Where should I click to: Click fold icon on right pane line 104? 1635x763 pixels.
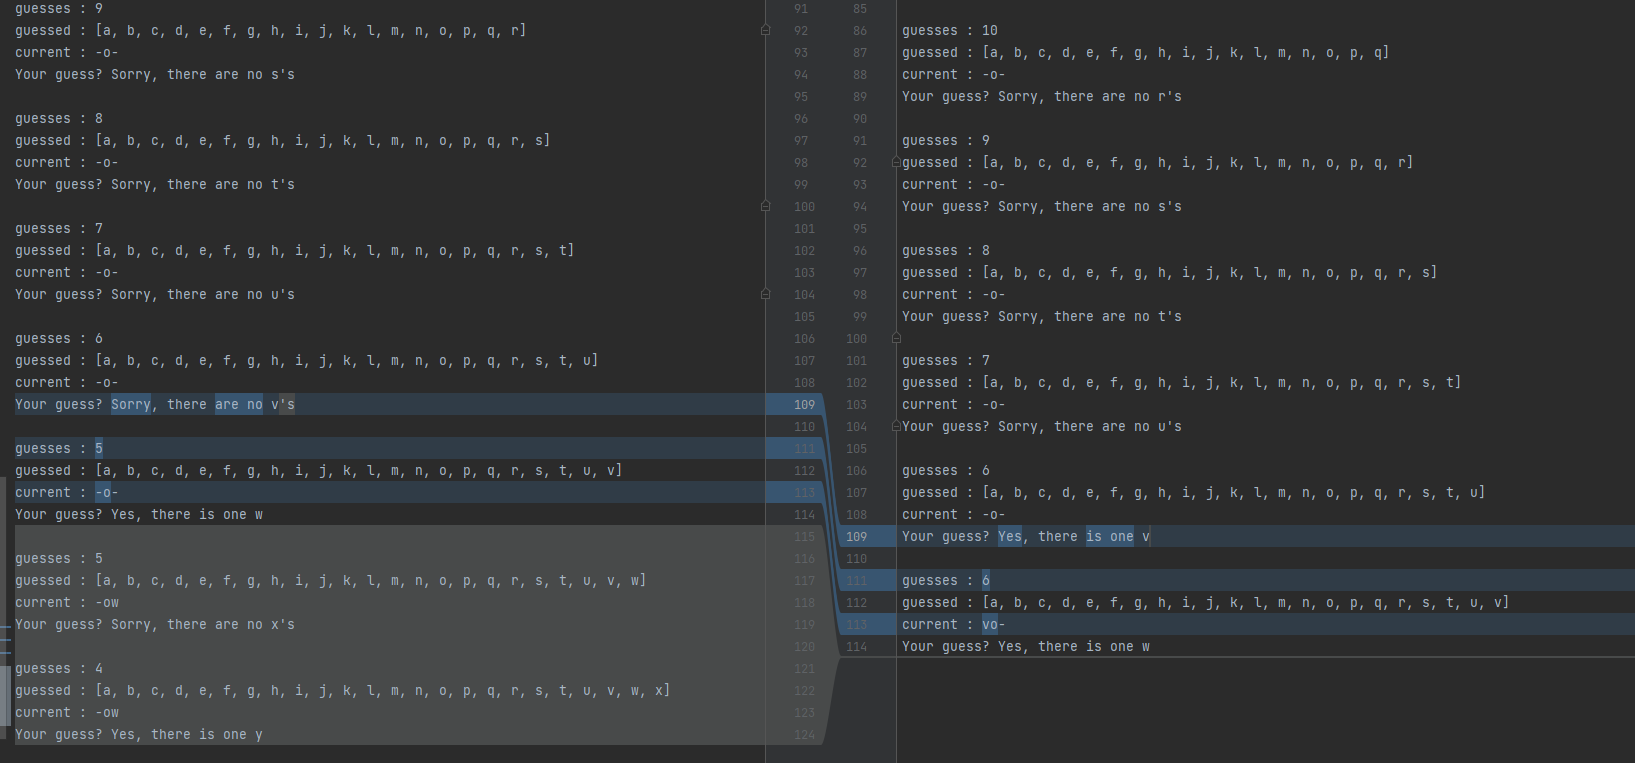[896, 426]
